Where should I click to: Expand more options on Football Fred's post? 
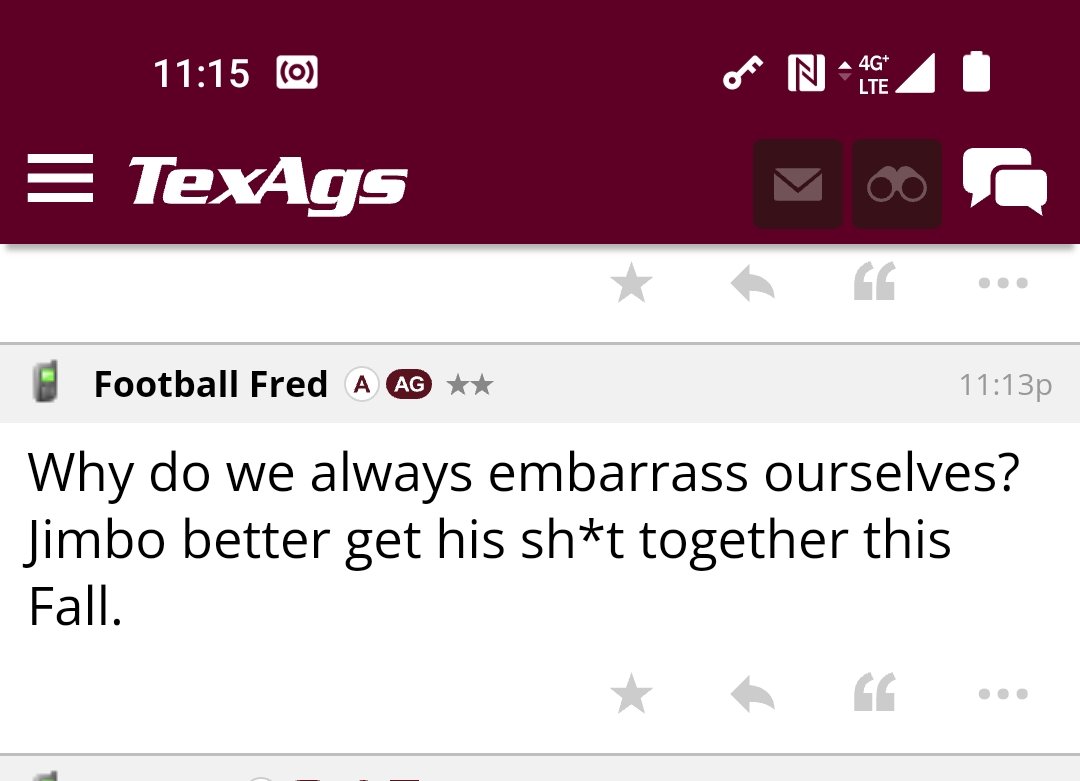tap(1003, 694)
